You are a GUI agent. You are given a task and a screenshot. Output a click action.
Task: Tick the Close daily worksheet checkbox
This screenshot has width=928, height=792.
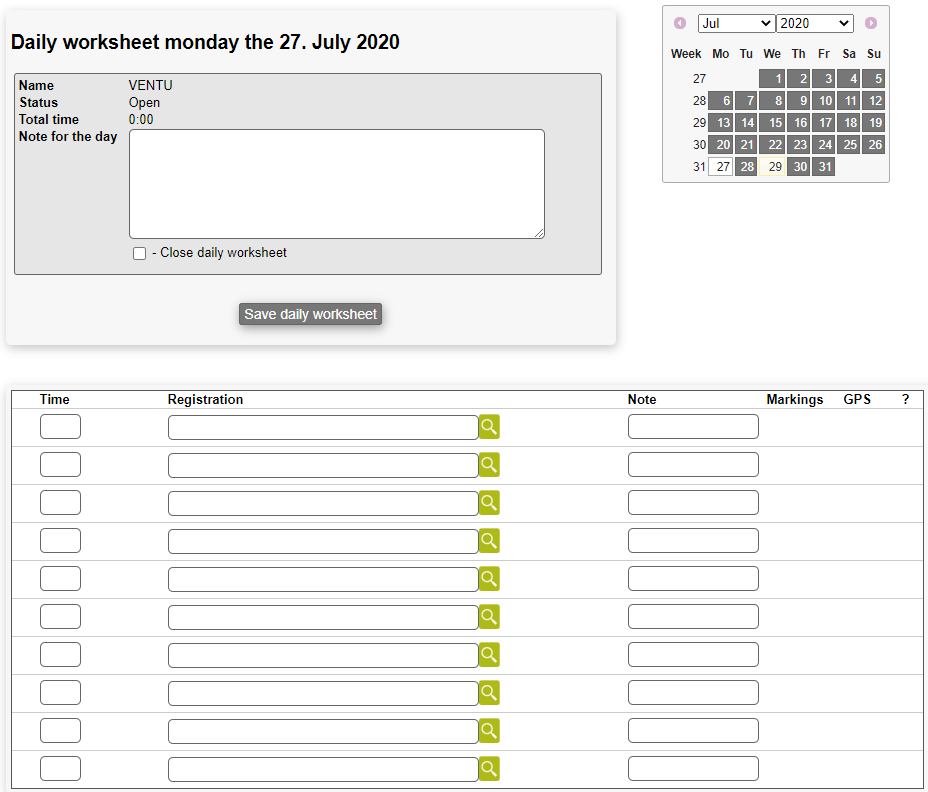click(x=140, y=254)
